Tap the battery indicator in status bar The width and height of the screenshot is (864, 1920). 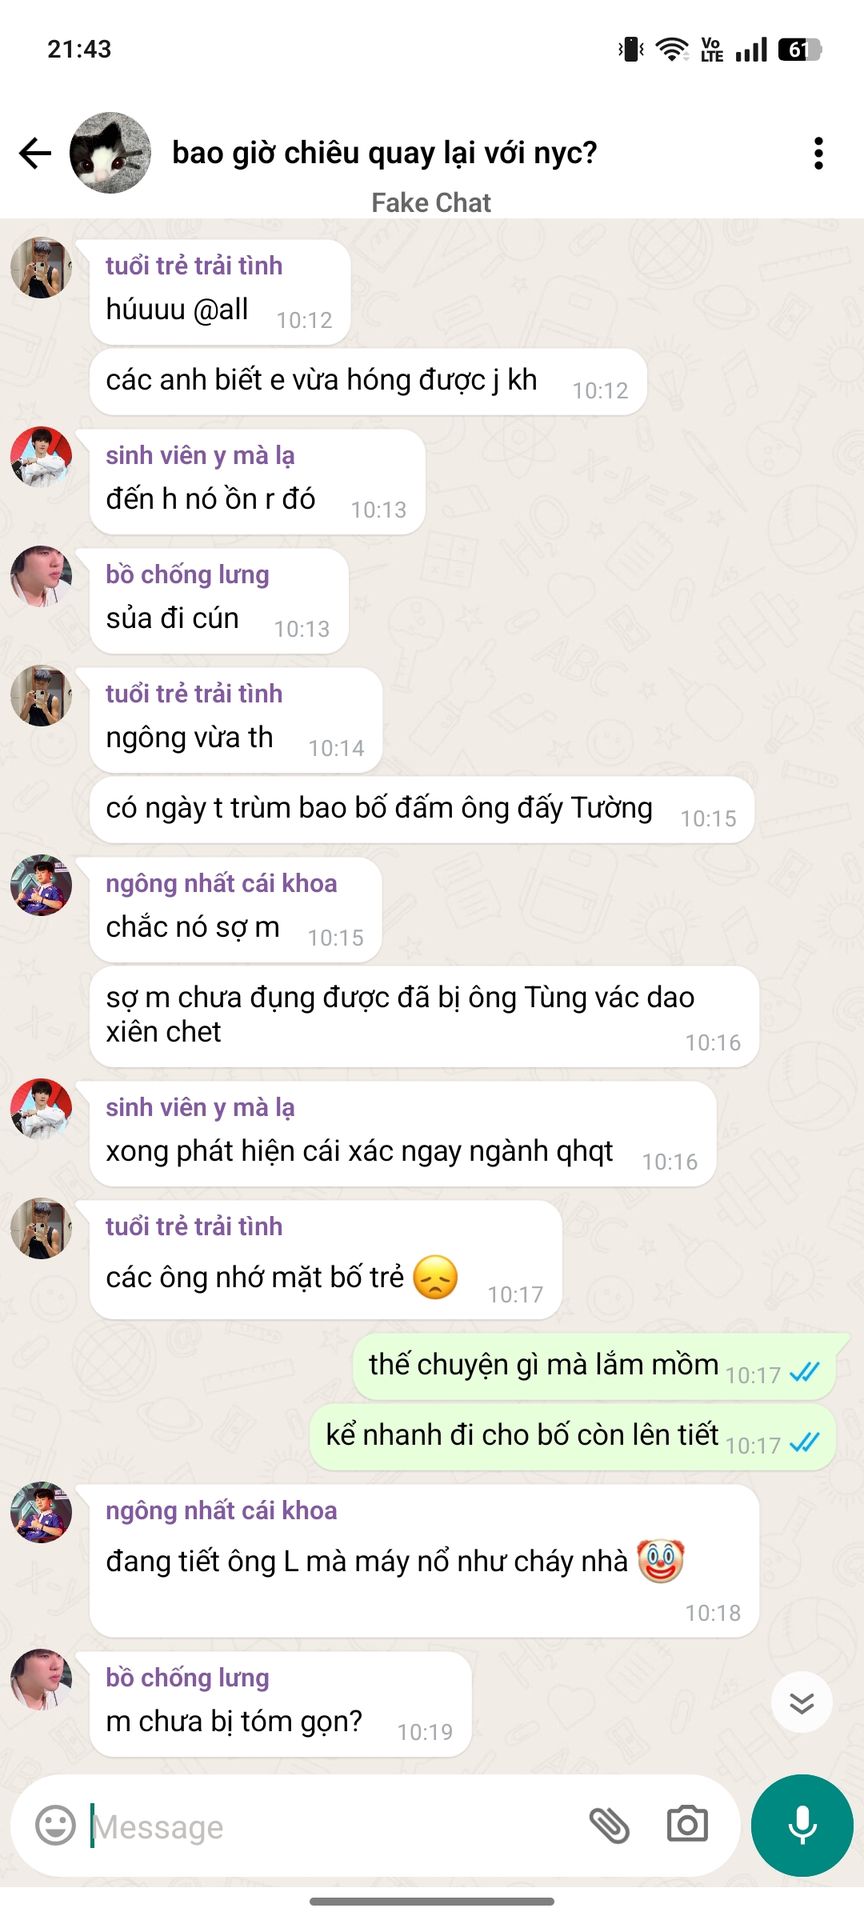point(799,49)
